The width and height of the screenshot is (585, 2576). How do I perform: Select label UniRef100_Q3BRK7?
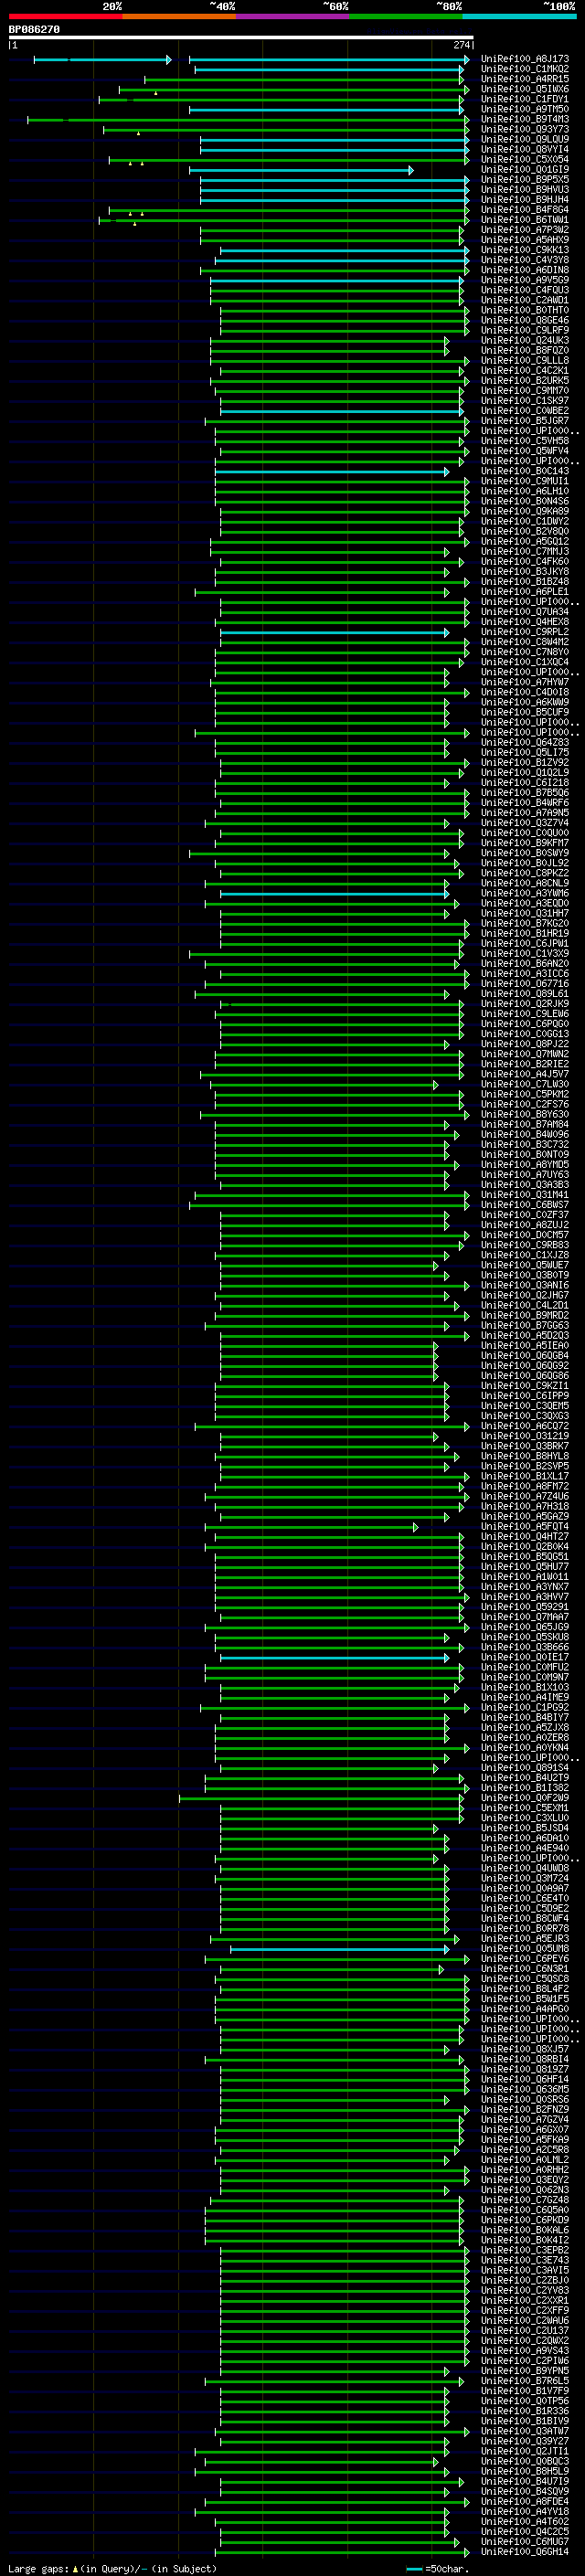pyautogui.click(x=525, y=1446)
